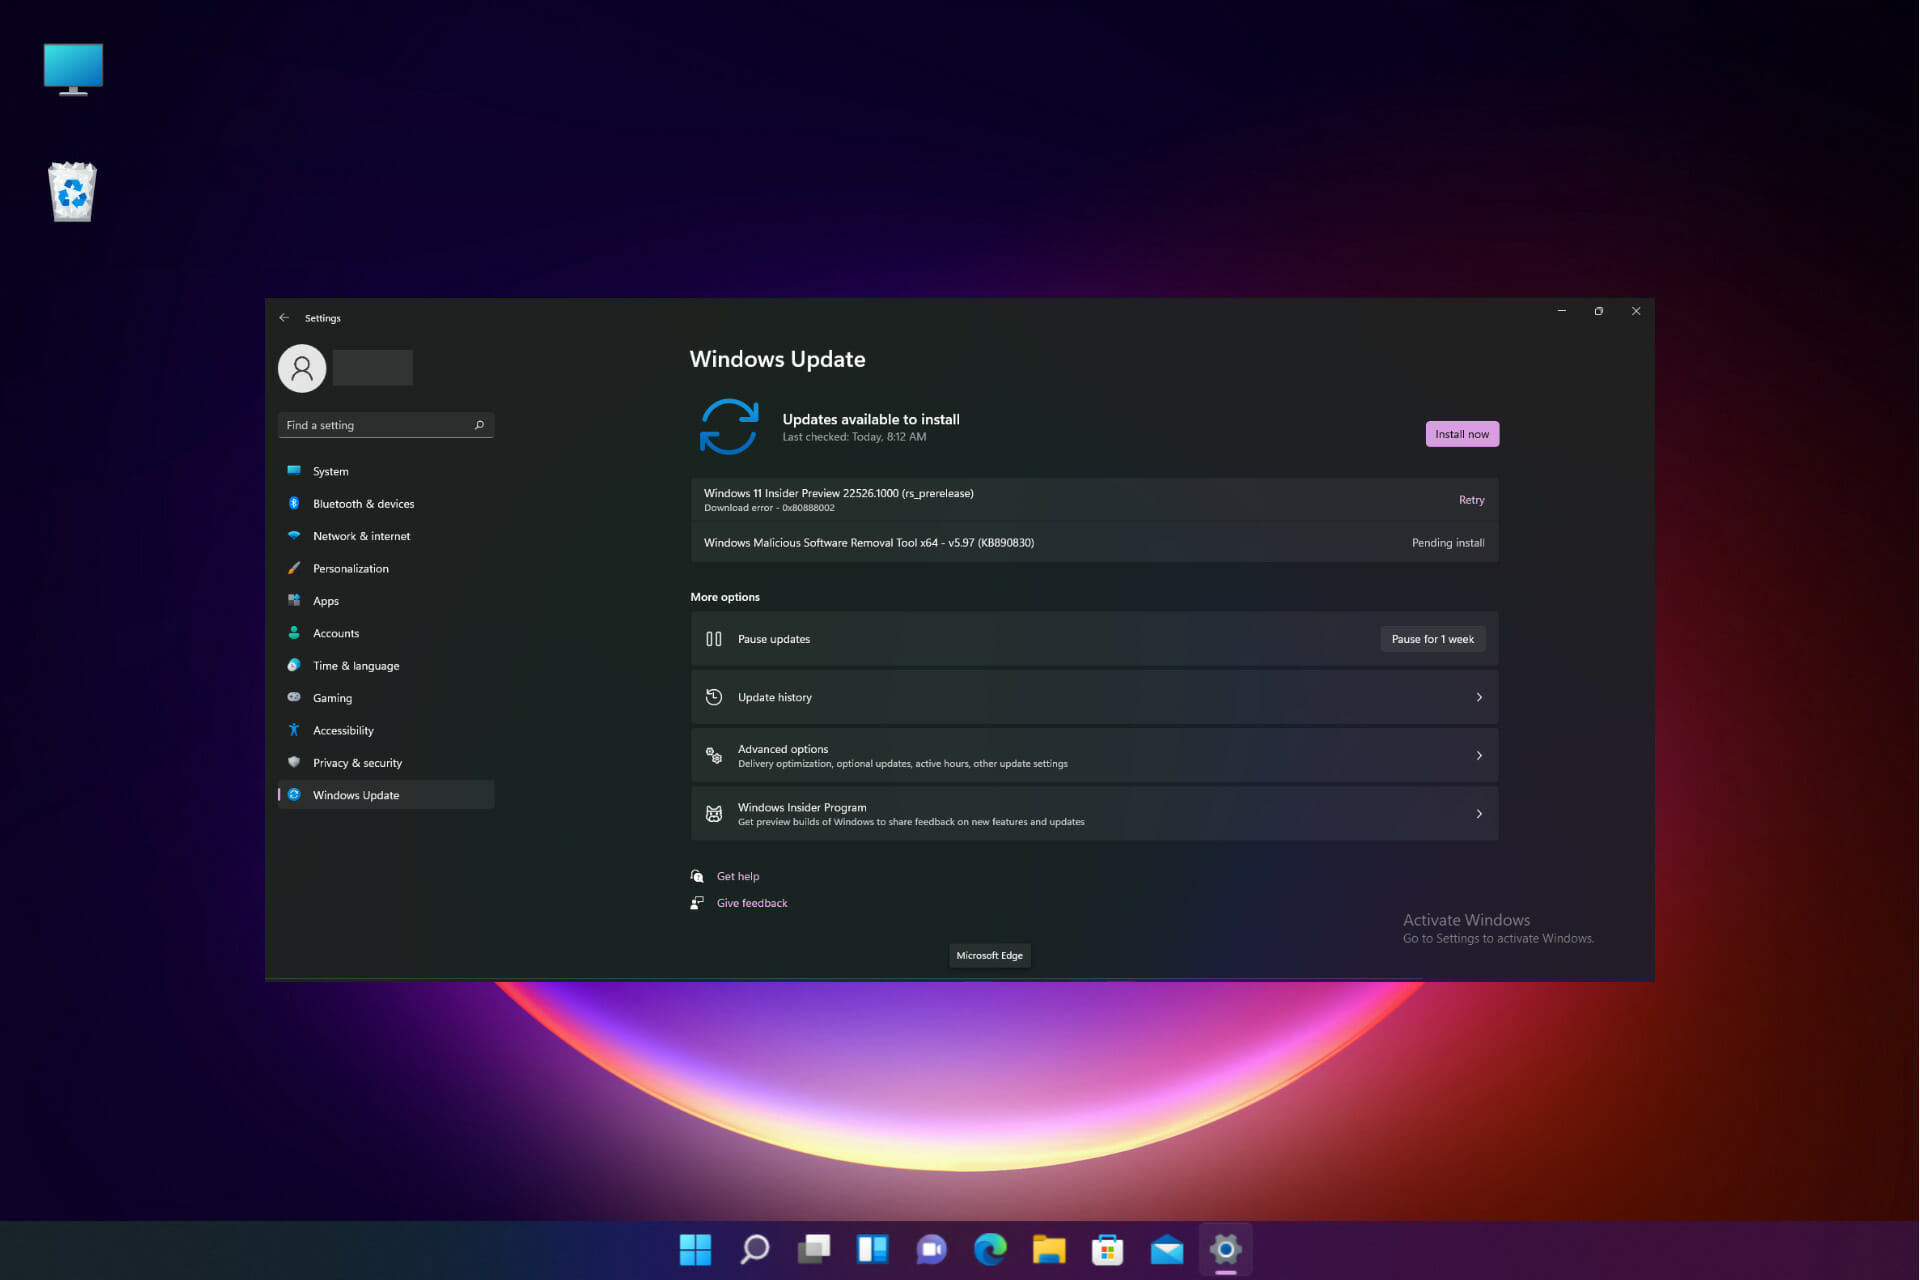Click the Find a setting search box
Viewport: 1920px width, 1280px height.
(x=386, y=425)
